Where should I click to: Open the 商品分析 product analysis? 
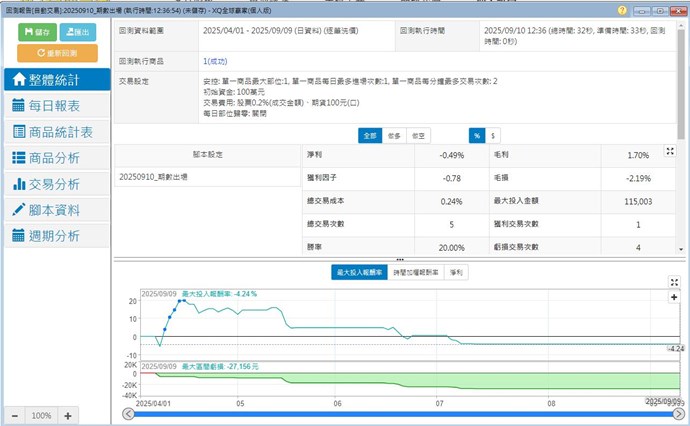coord(55,157)
